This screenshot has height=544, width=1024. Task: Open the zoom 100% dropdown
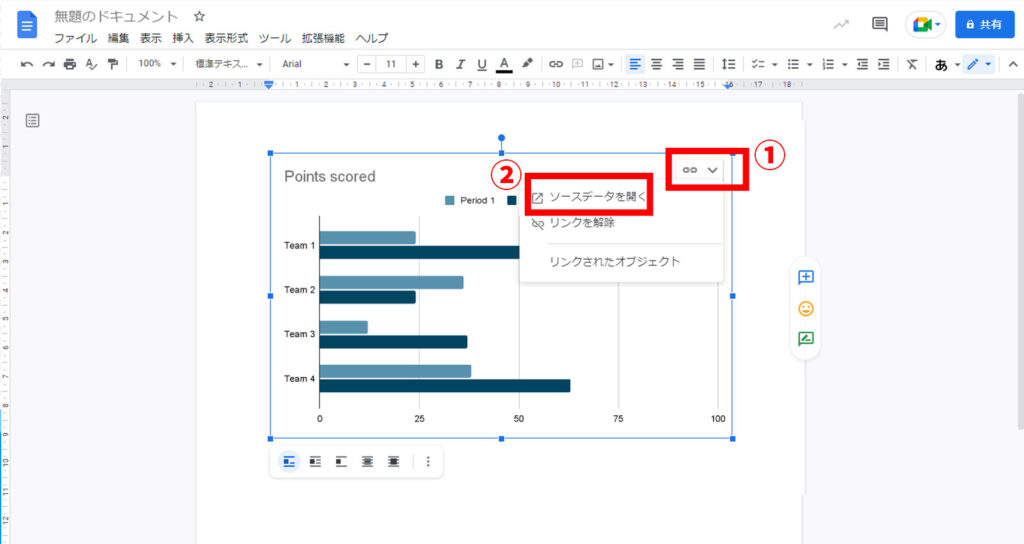157,64
